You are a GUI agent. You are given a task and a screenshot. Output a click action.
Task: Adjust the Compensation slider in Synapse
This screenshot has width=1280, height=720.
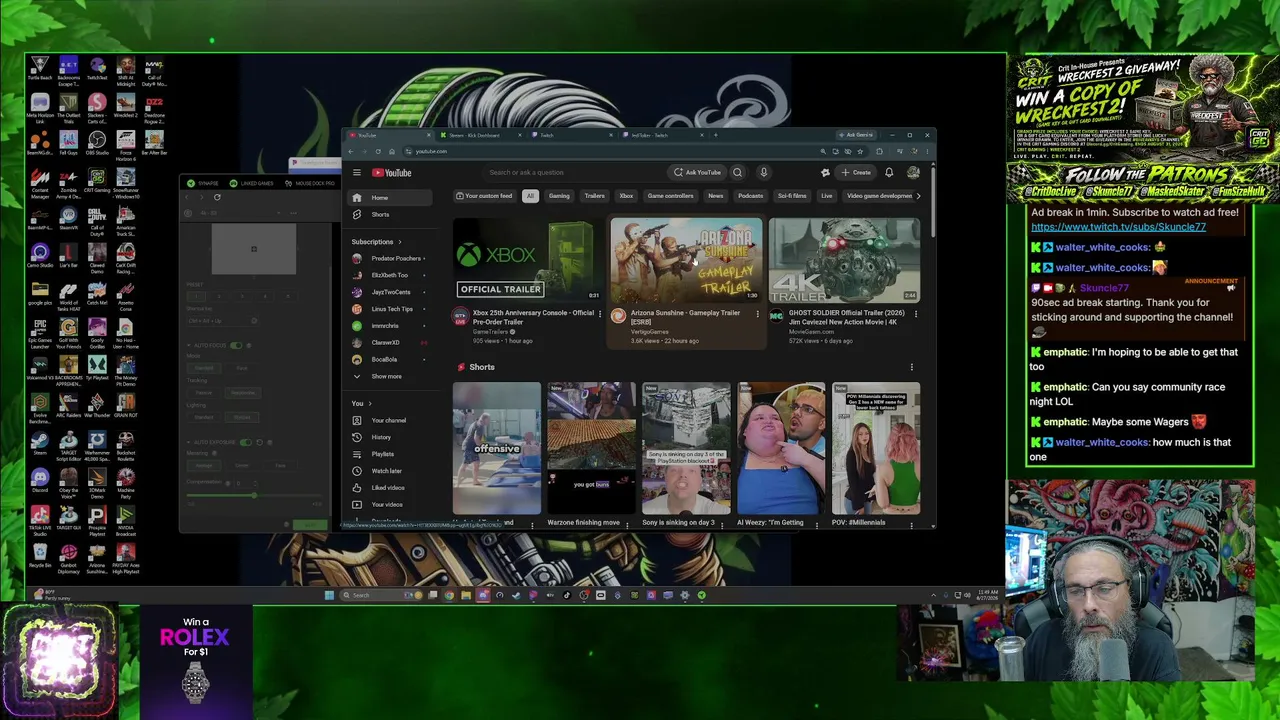254,496
